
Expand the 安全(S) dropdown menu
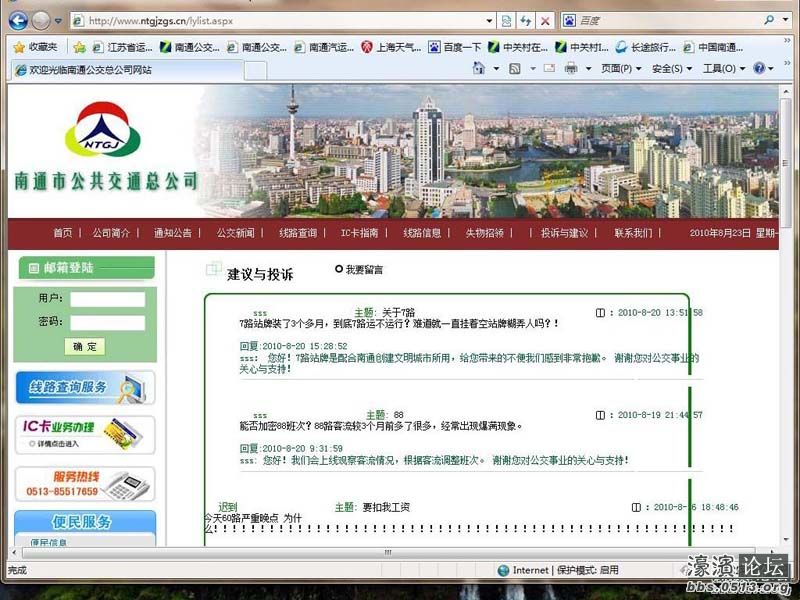pyautogui.click(x=671, y=69)
